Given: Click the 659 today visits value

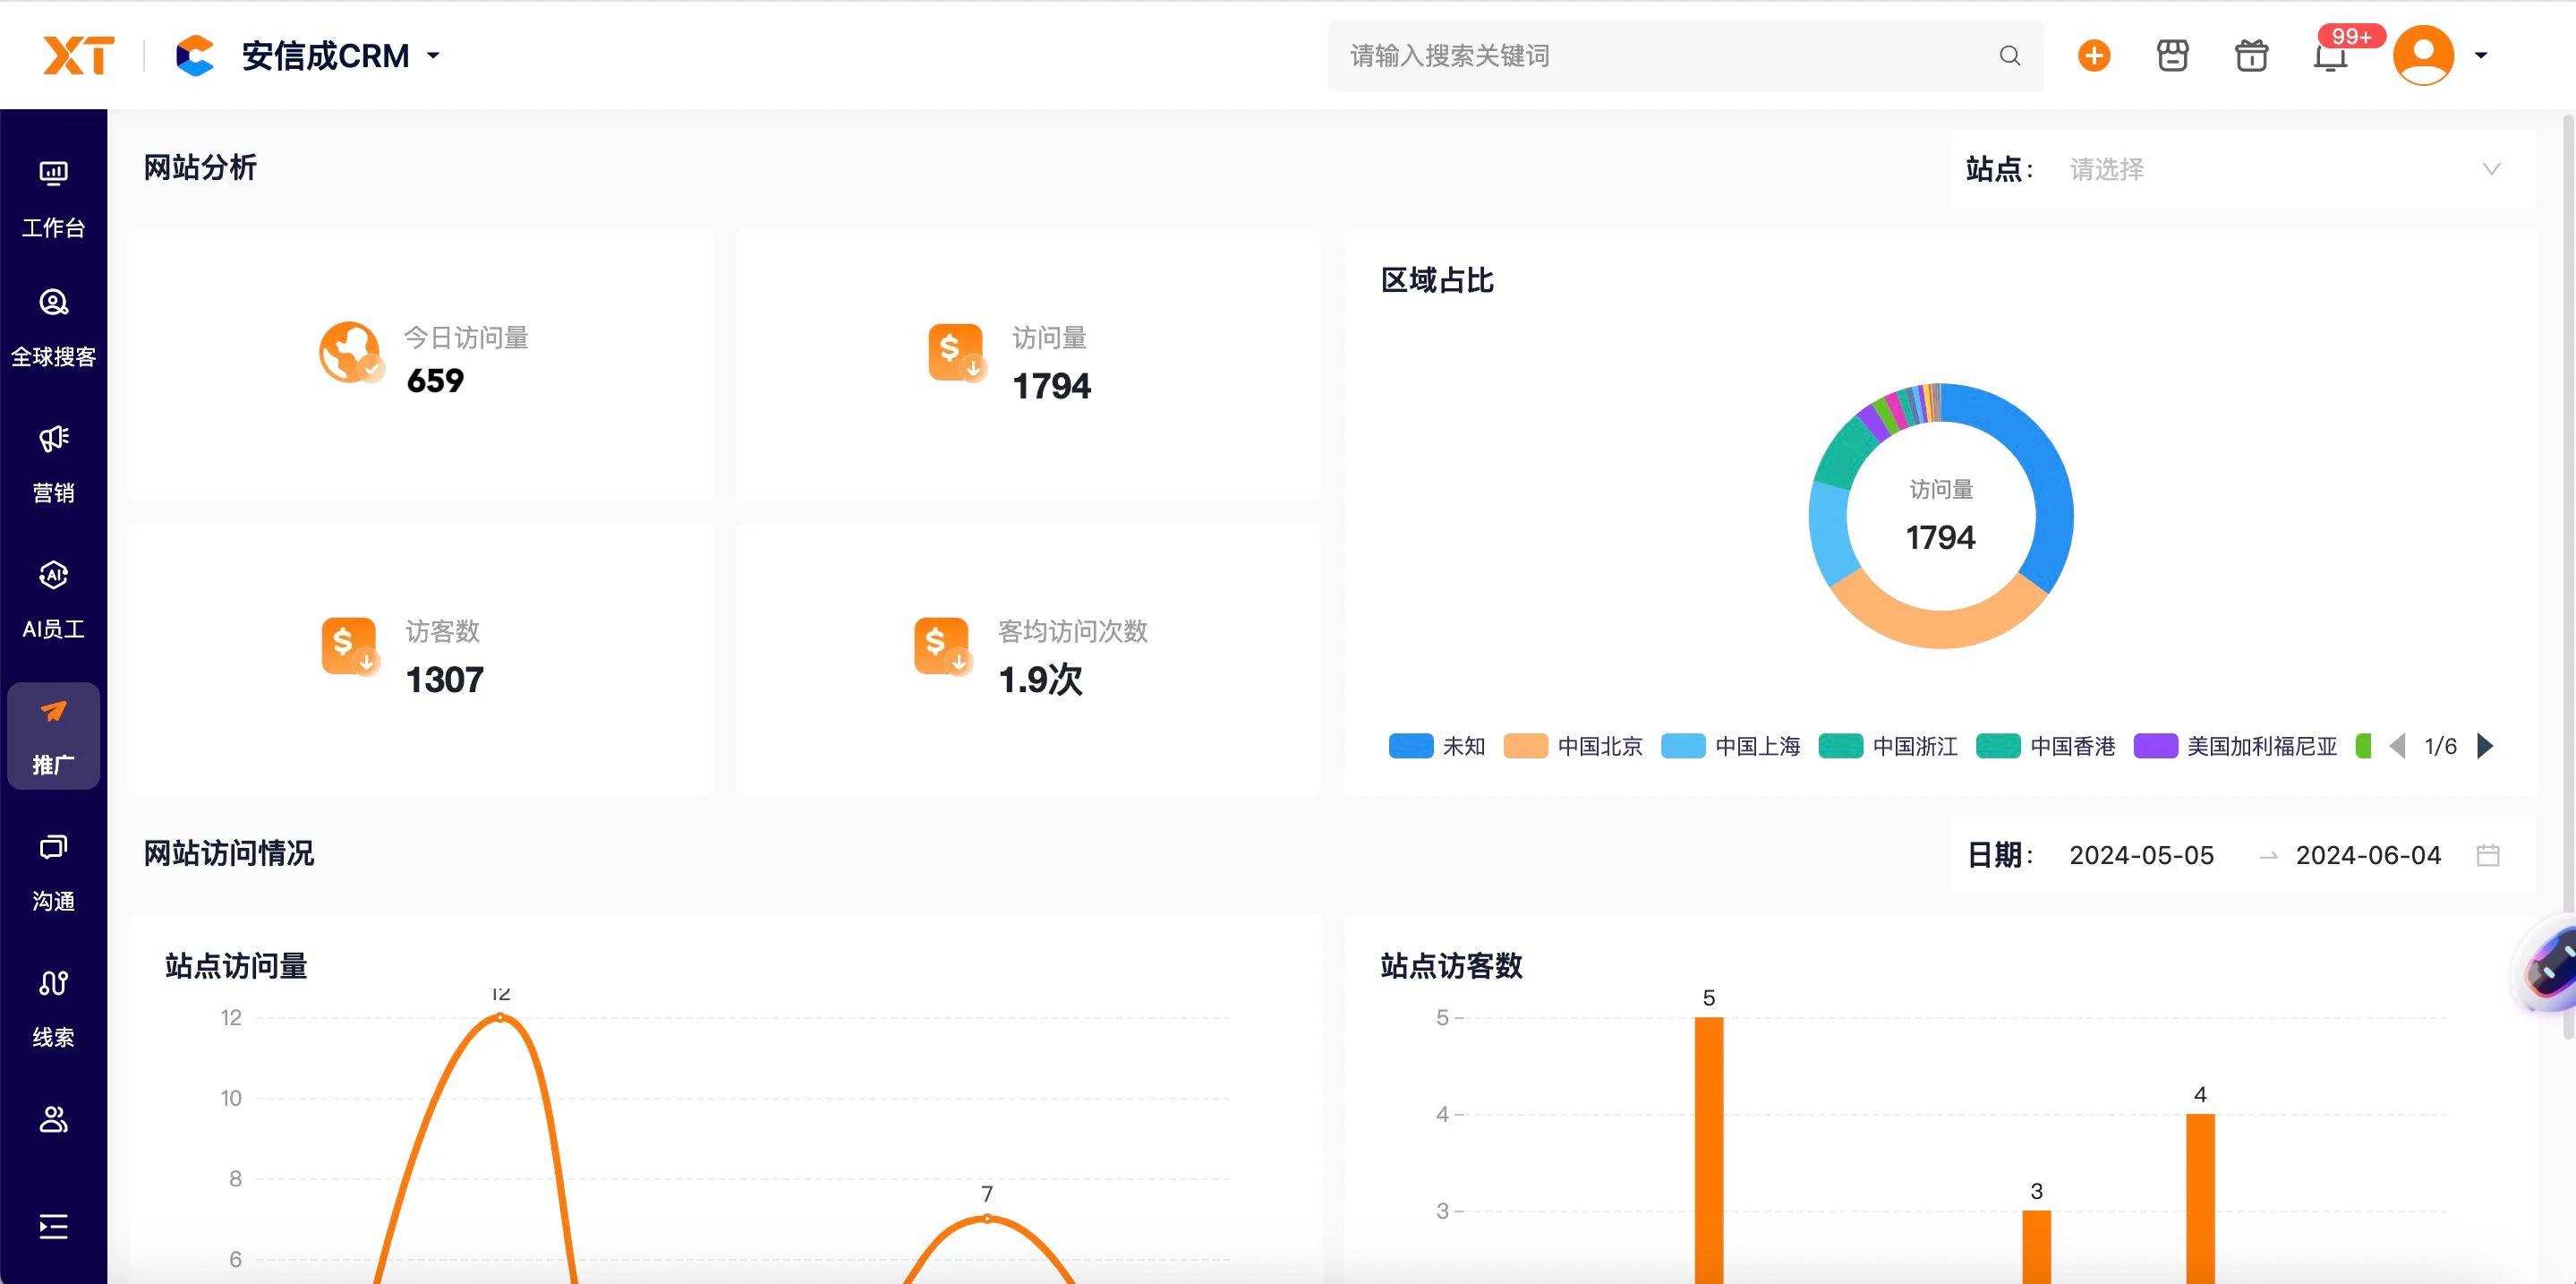Looking at the screenshot, I should [435, 381].
